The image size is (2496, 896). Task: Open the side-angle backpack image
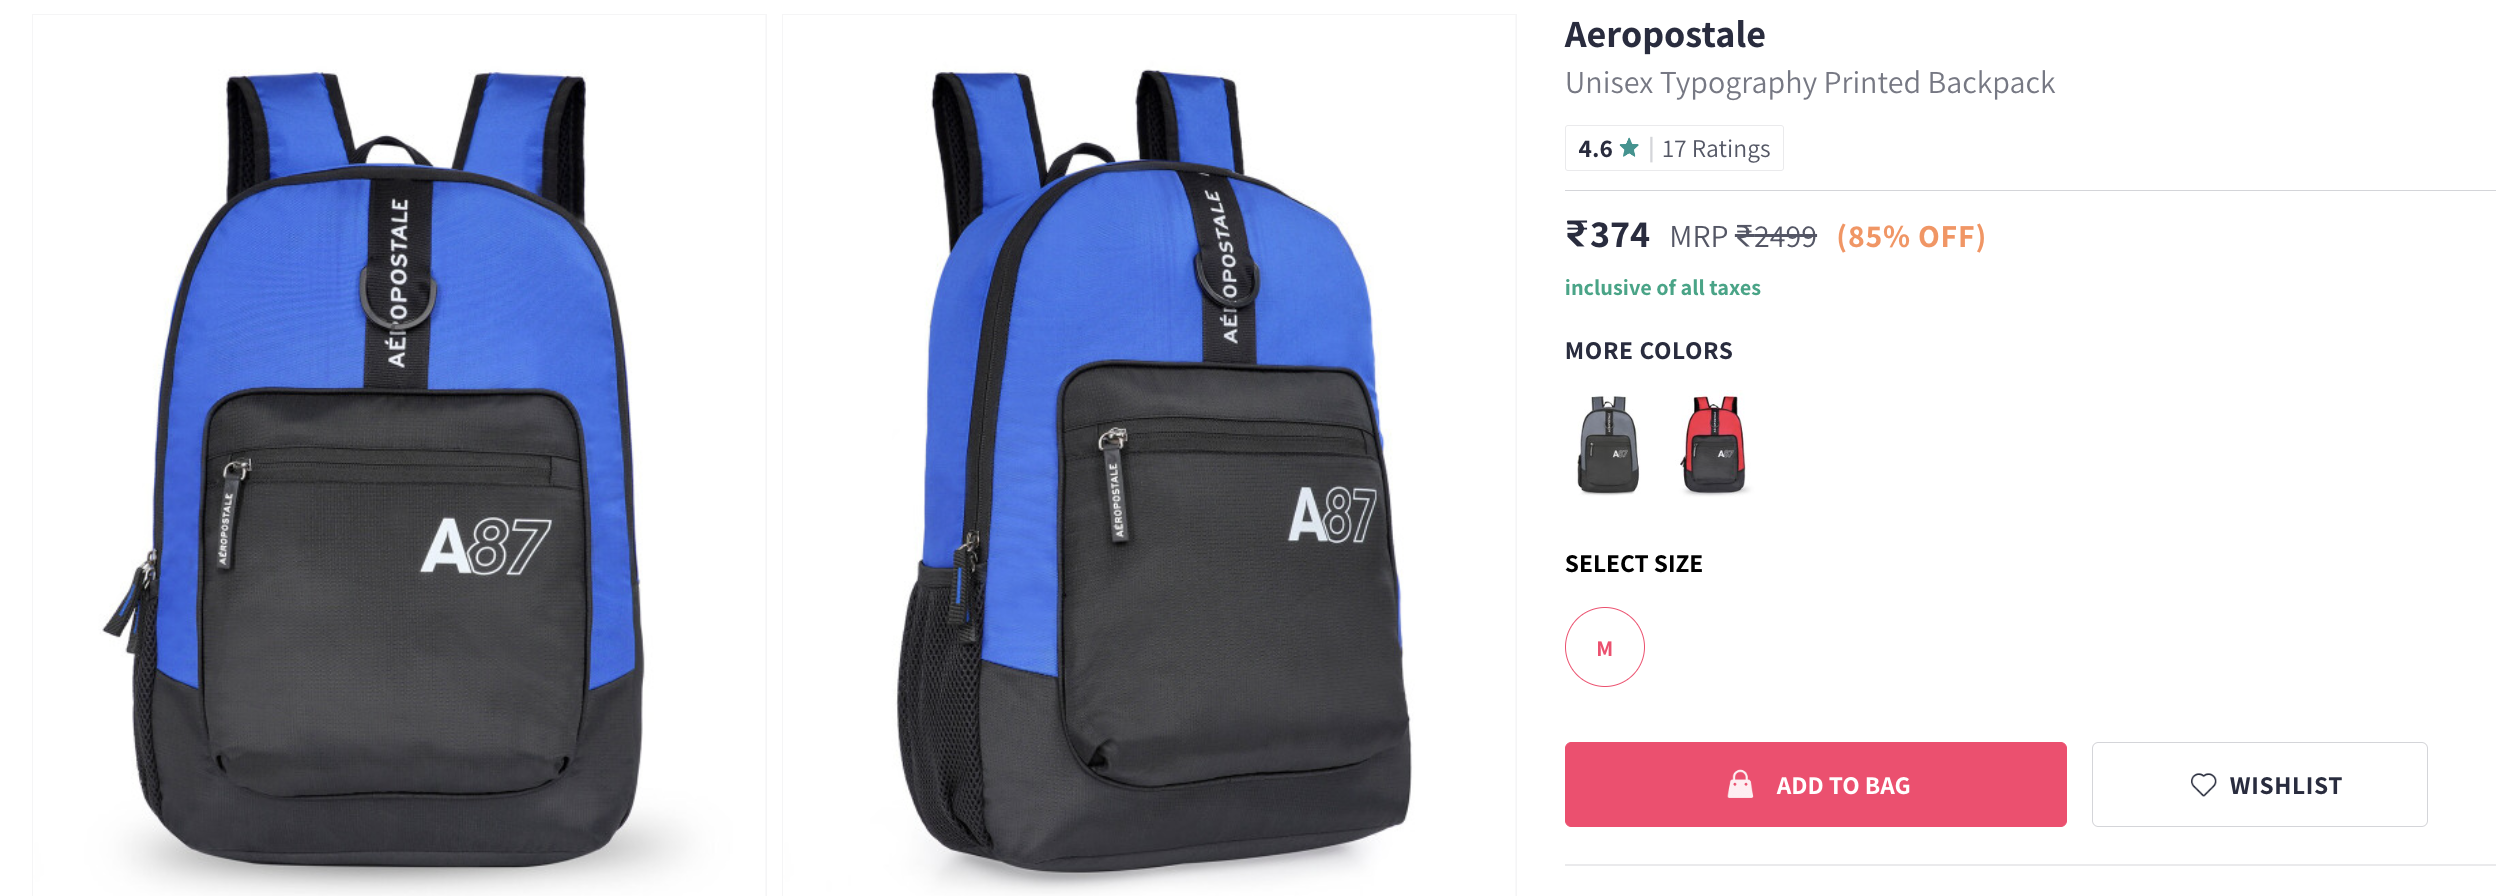coord(1149,455)
